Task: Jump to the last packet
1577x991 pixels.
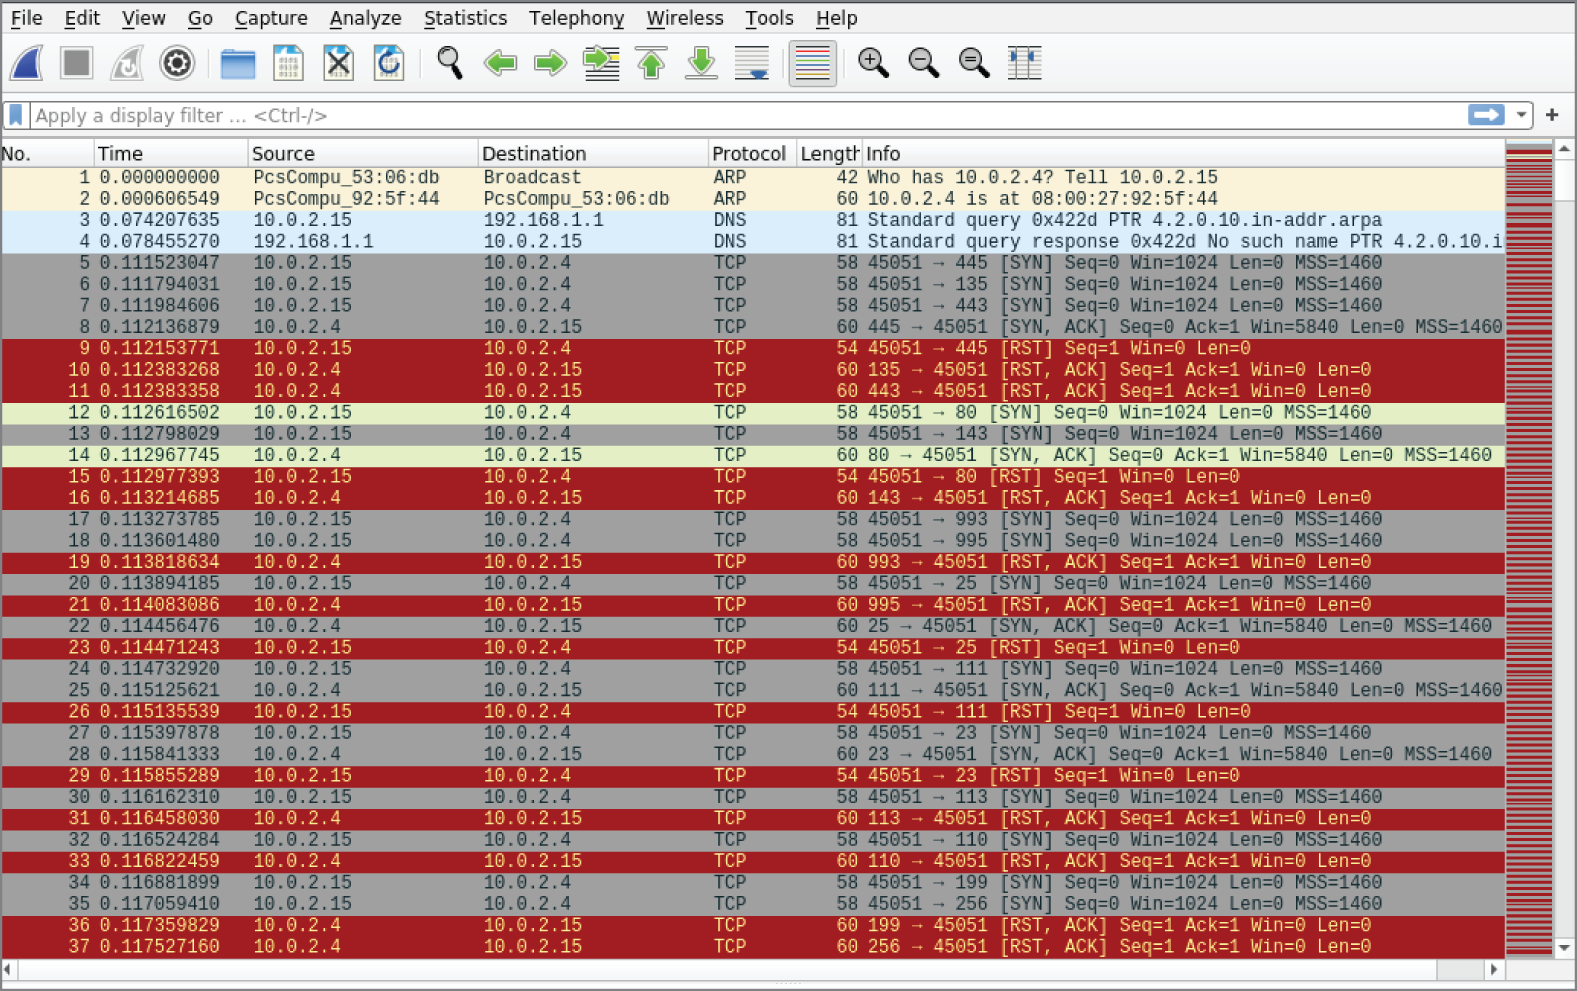Action: [x=702, y=63]
